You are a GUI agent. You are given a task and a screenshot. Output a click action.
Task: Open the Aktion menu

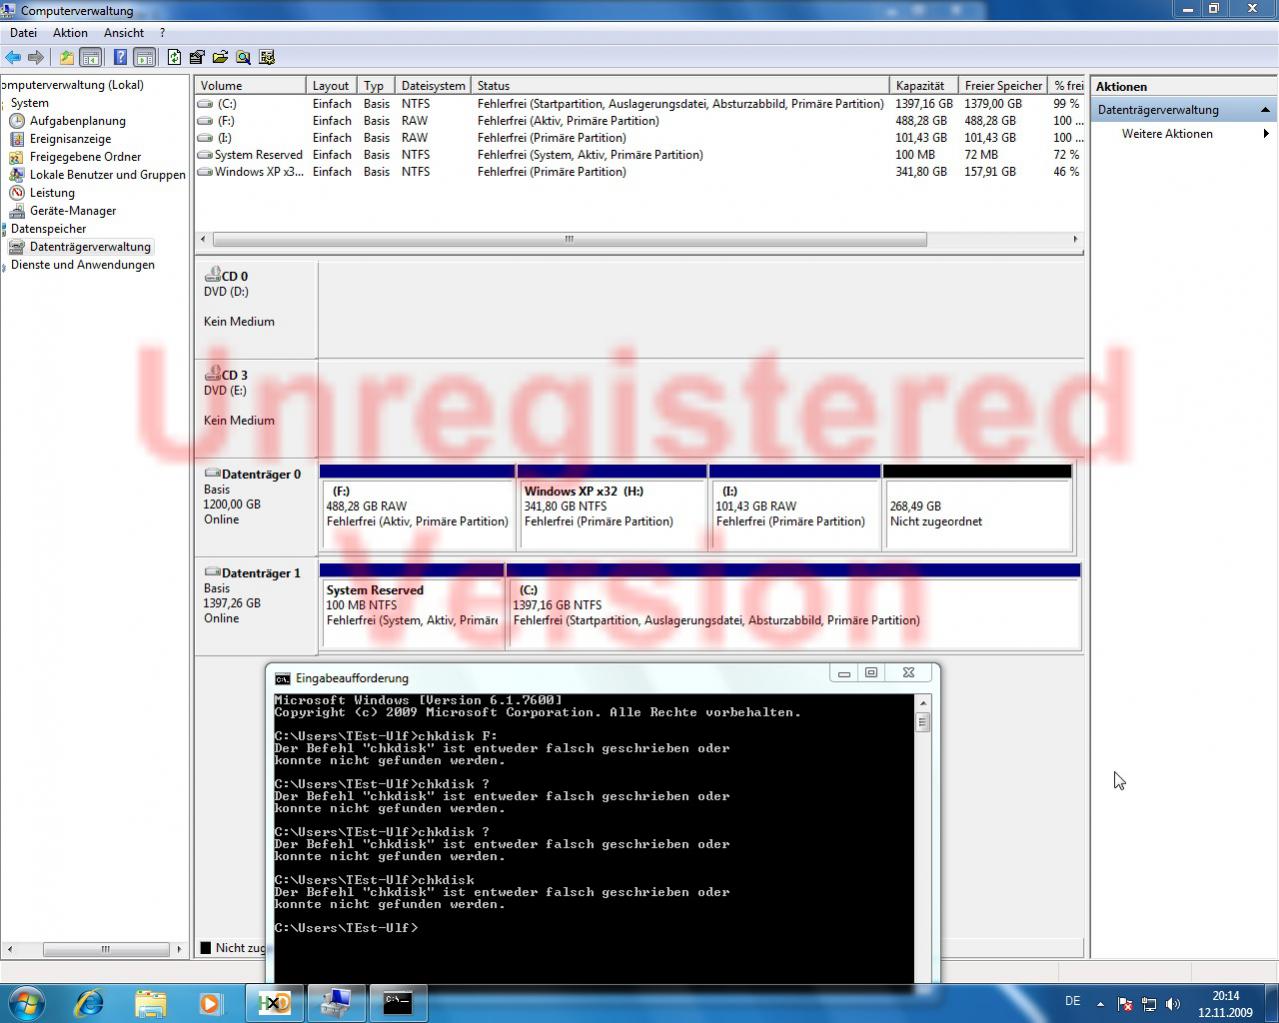click(70, 33)
